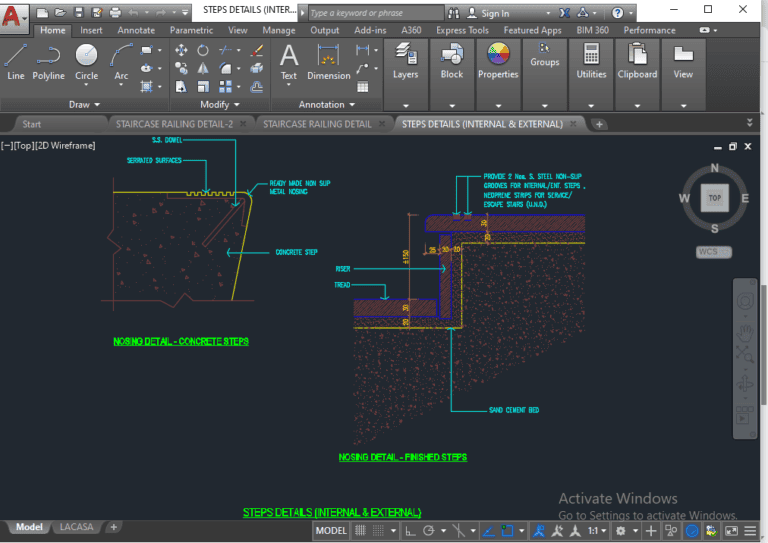Screen dimensions: 768x543
Task: Open the Block panel dropdown
Action: [x=452, y=106]
